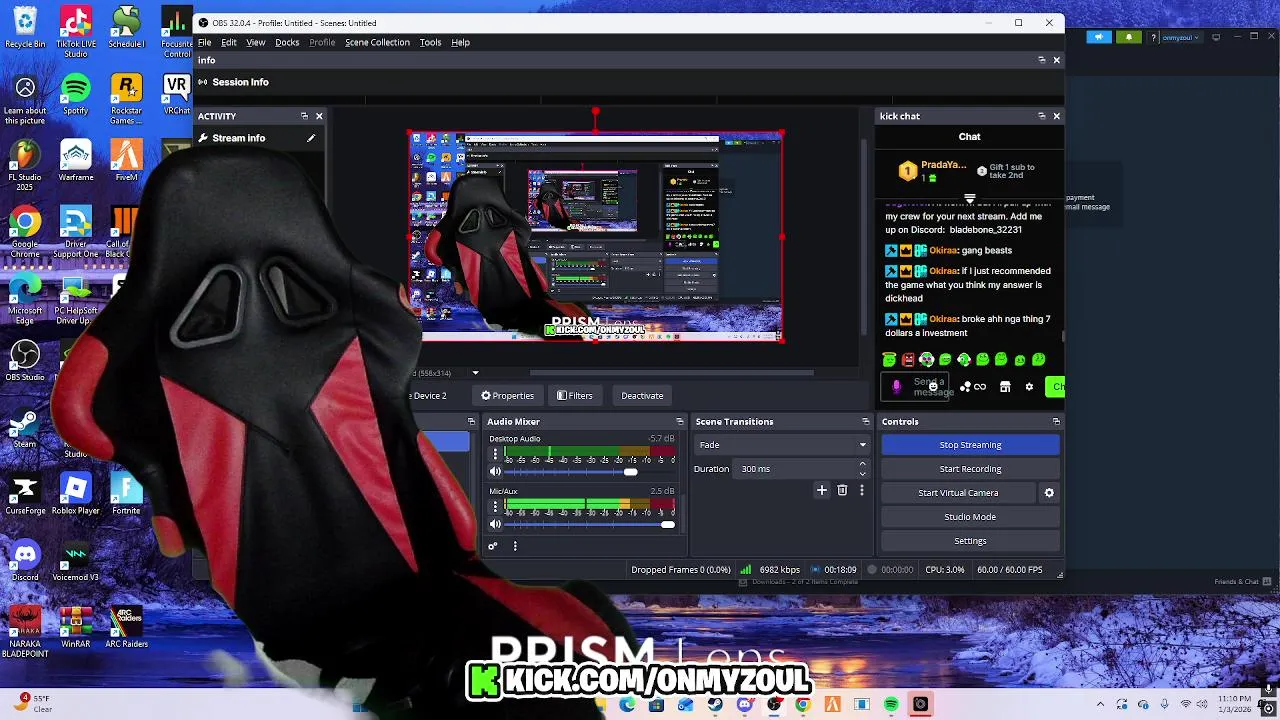This screenshot has width=1280, height=720.
Task: Click the Dropped Frames 0 (0.0%) status
Action: tap(681, 570)
